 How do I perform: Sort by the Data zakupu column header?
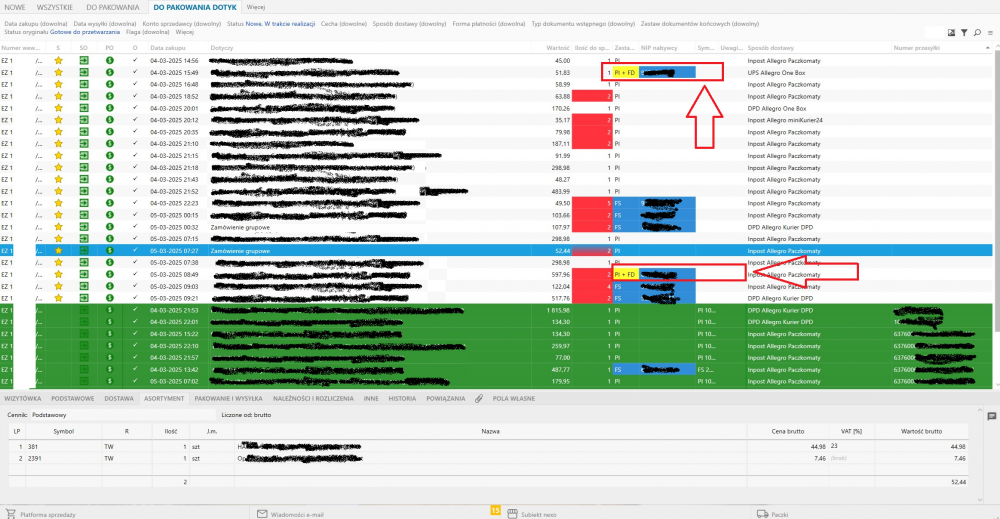pos(167,47)
